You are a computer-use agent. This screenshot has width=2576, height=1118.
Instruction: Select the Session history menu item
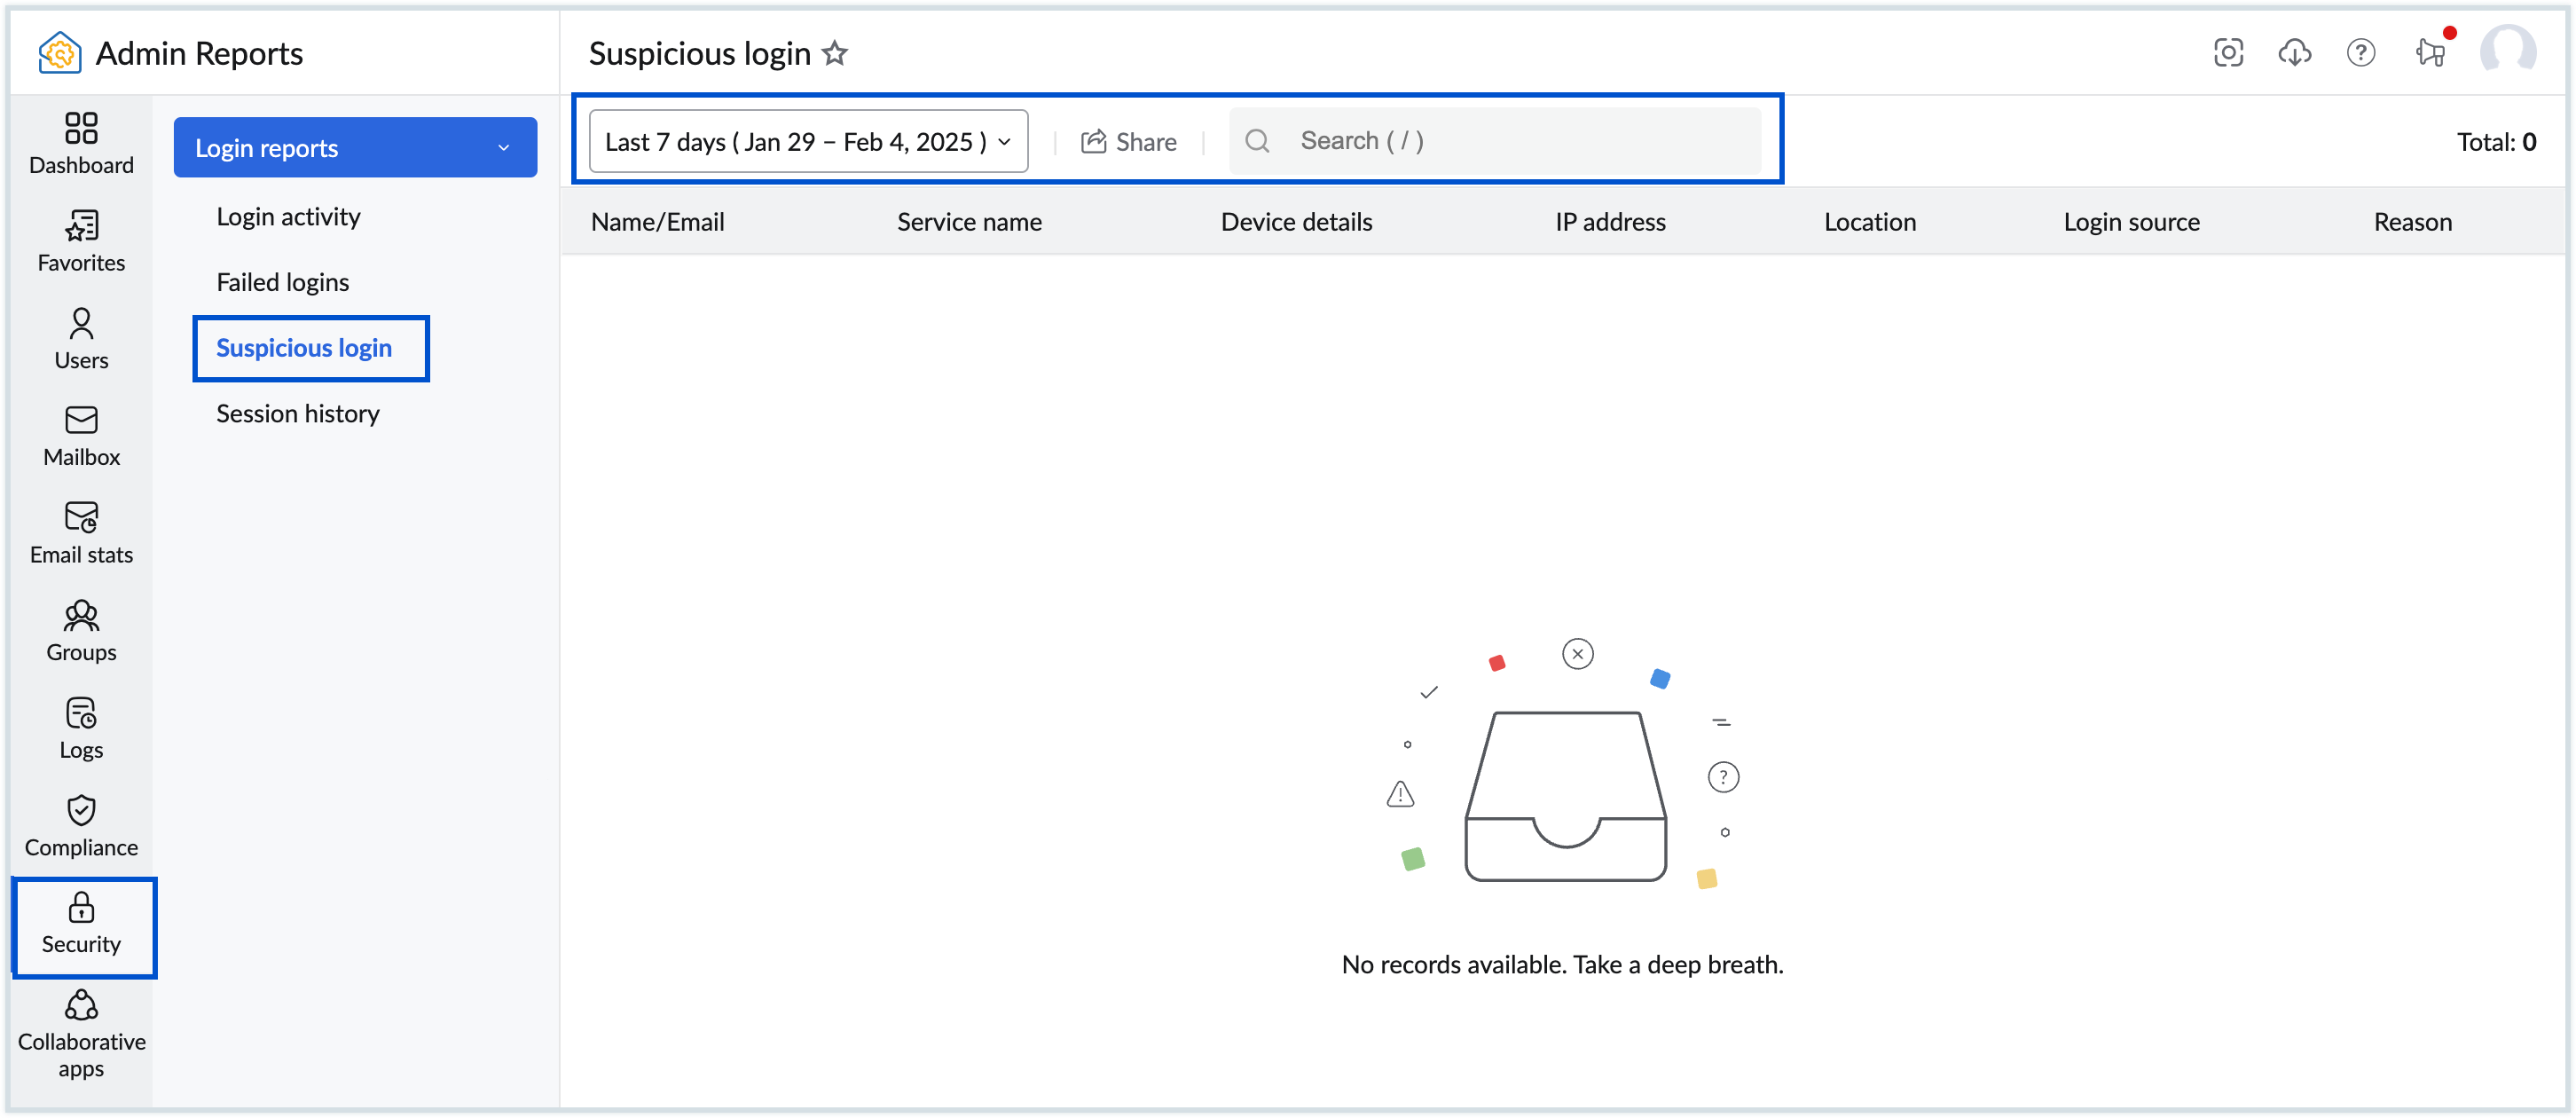tap(299, 411)
